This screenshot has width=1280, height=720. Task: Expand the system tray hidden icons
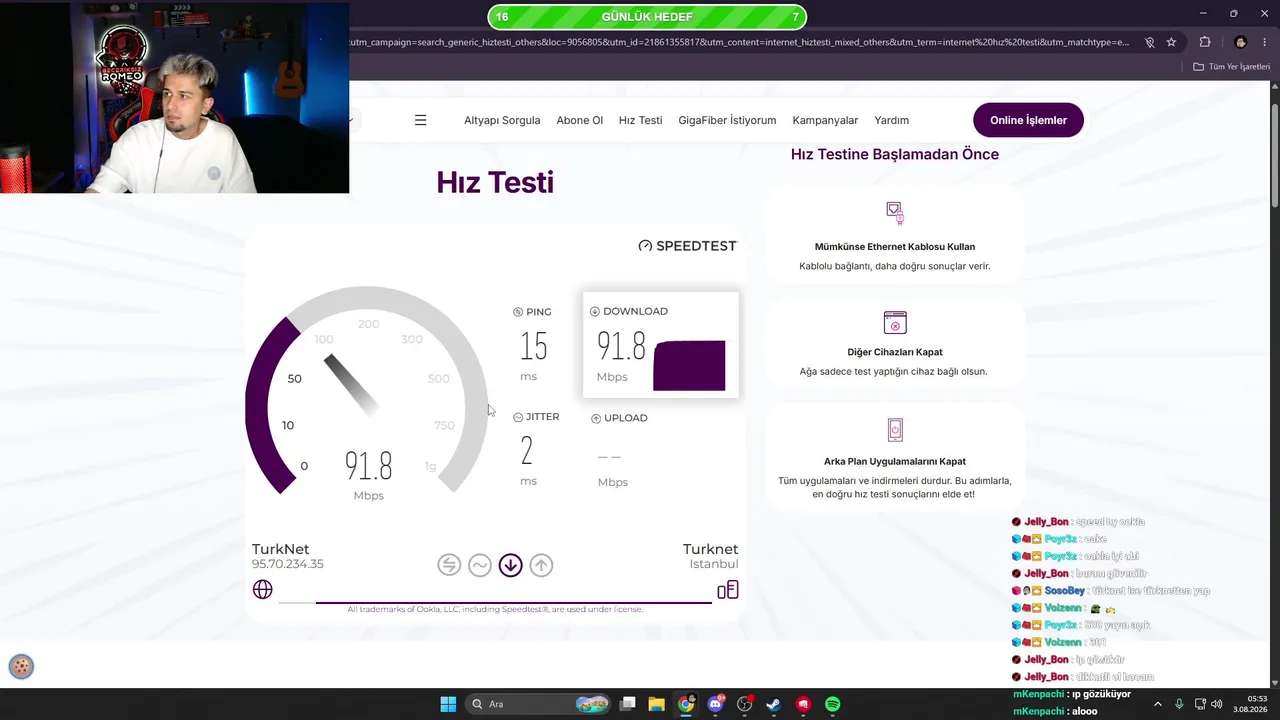point(1158,704)
